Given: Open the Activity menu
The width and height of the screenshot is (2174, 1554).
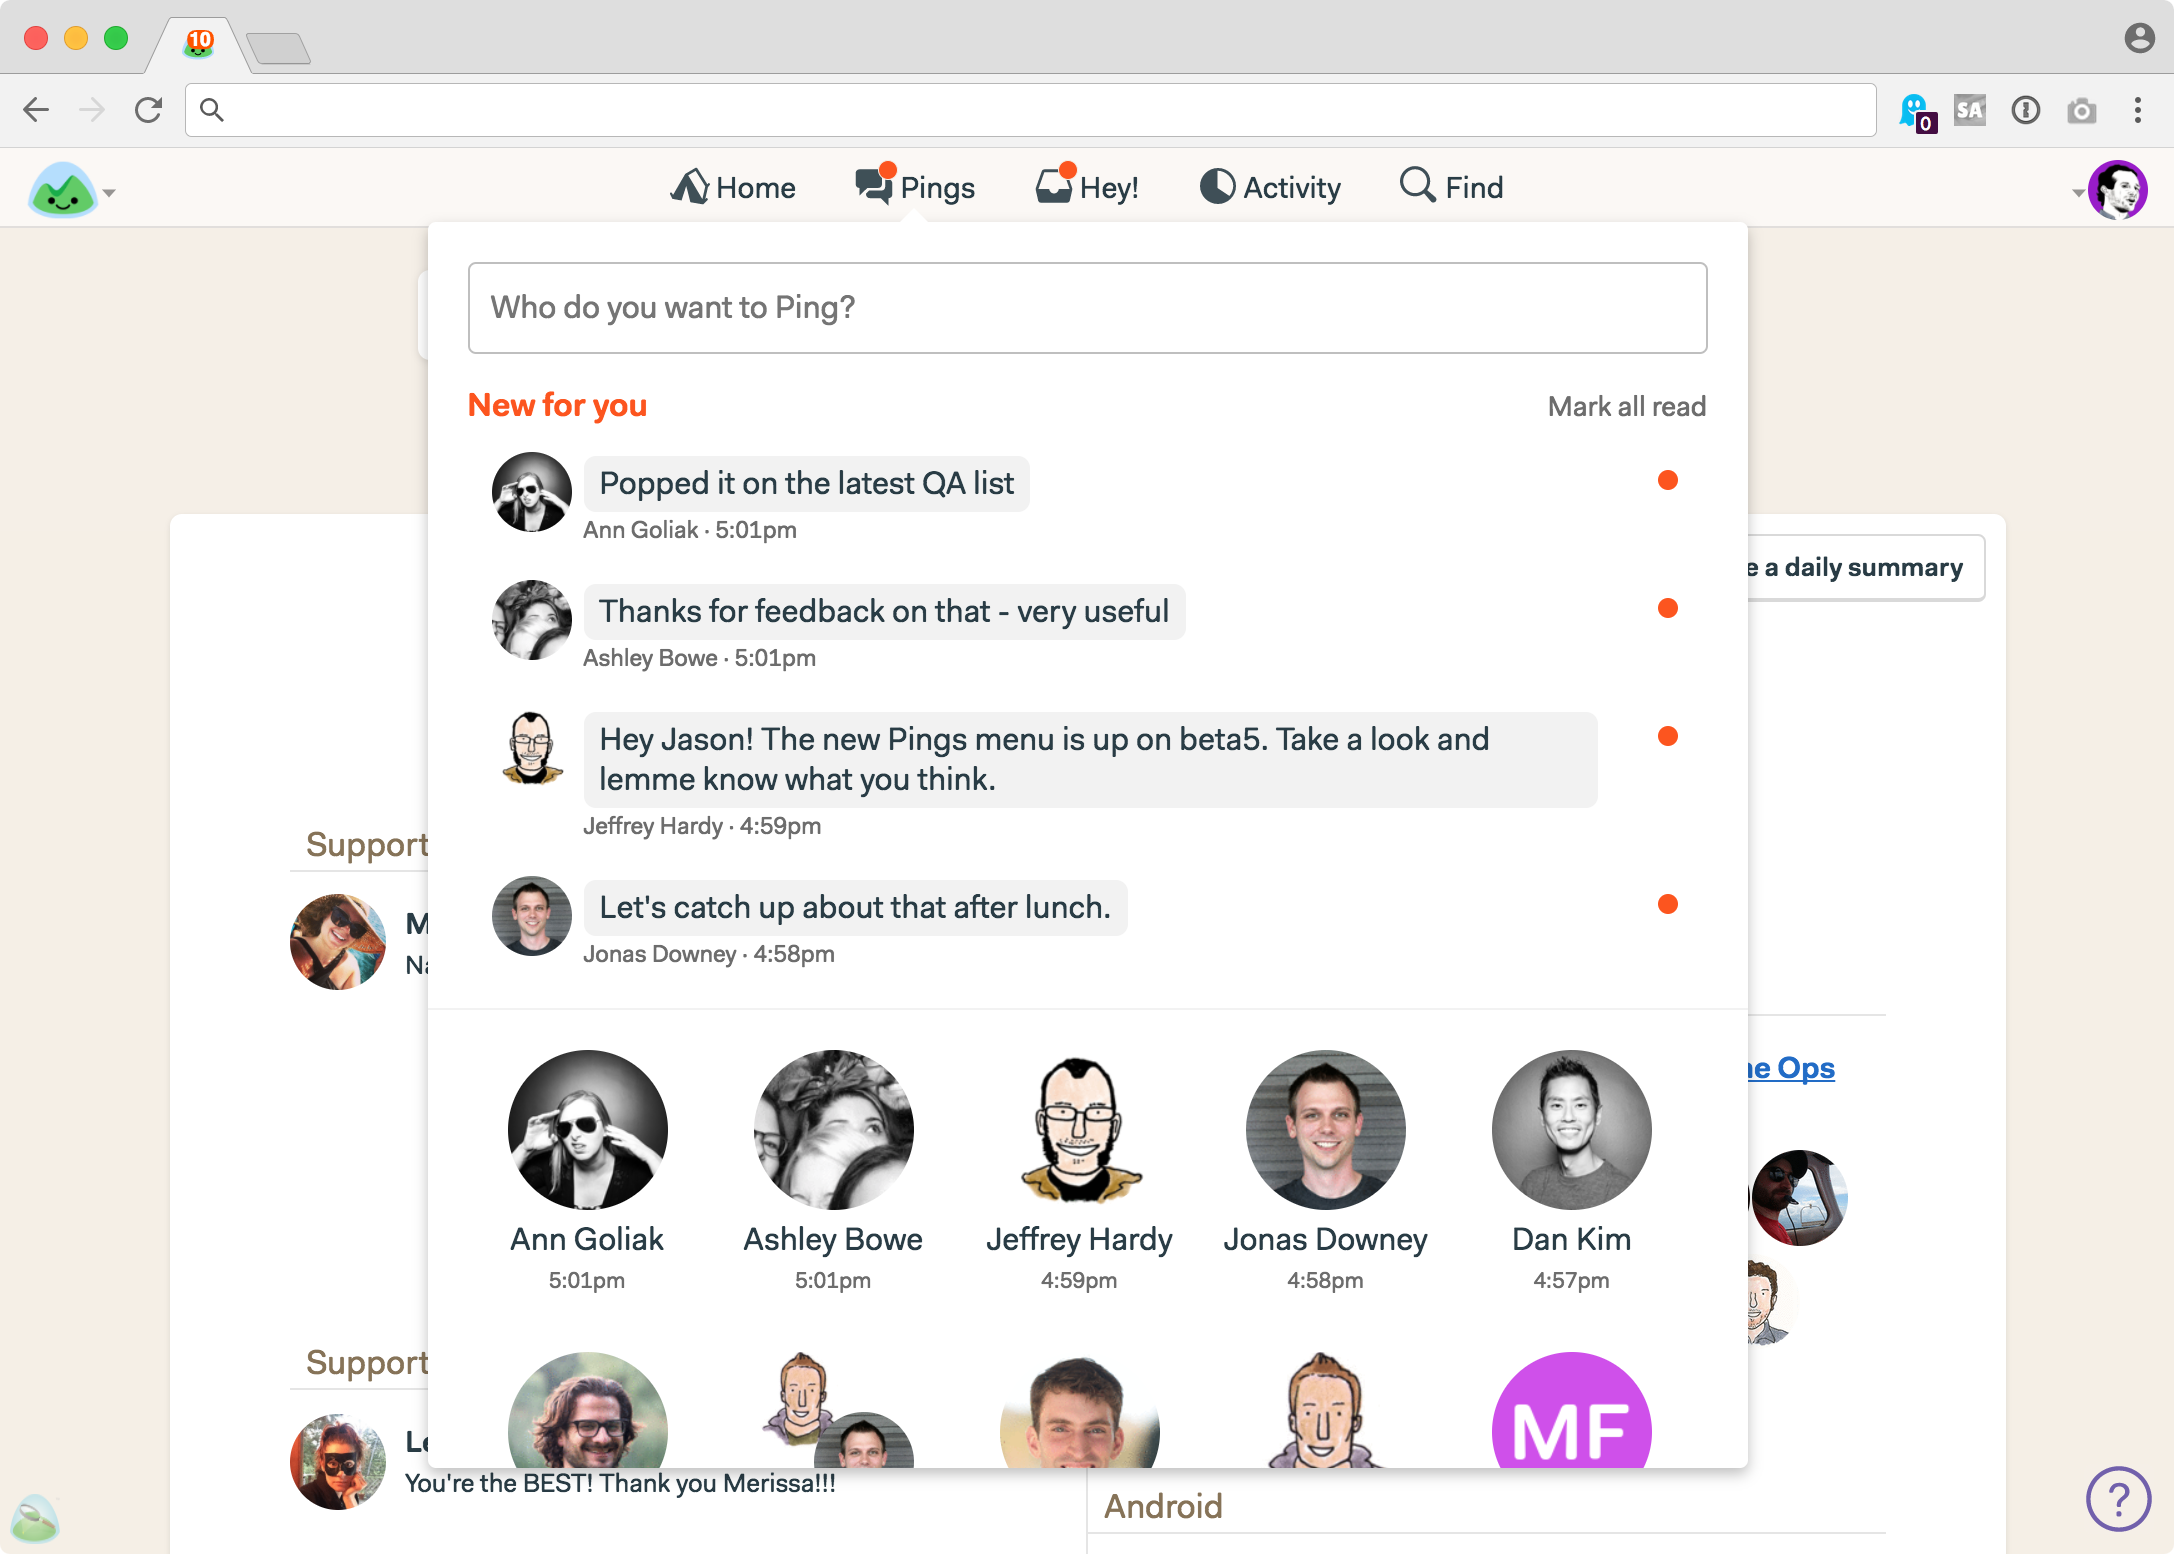Looking at the screenshot, I should [1270, 187].
